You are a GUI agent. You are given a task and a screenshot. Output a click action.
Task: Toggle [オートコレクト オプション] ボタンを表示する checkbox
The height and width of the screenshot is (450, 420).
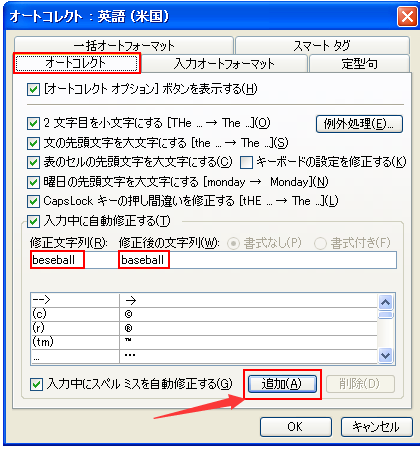pyautogui.click(x=33, y=90)
